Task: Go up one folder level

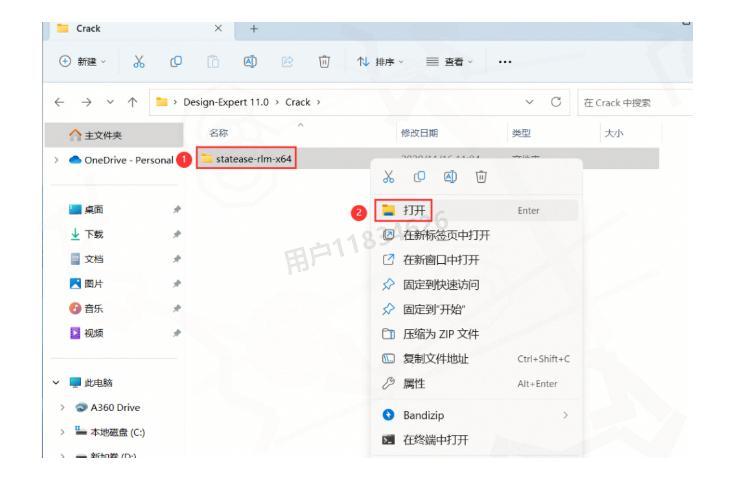Action: coord(132,102)
